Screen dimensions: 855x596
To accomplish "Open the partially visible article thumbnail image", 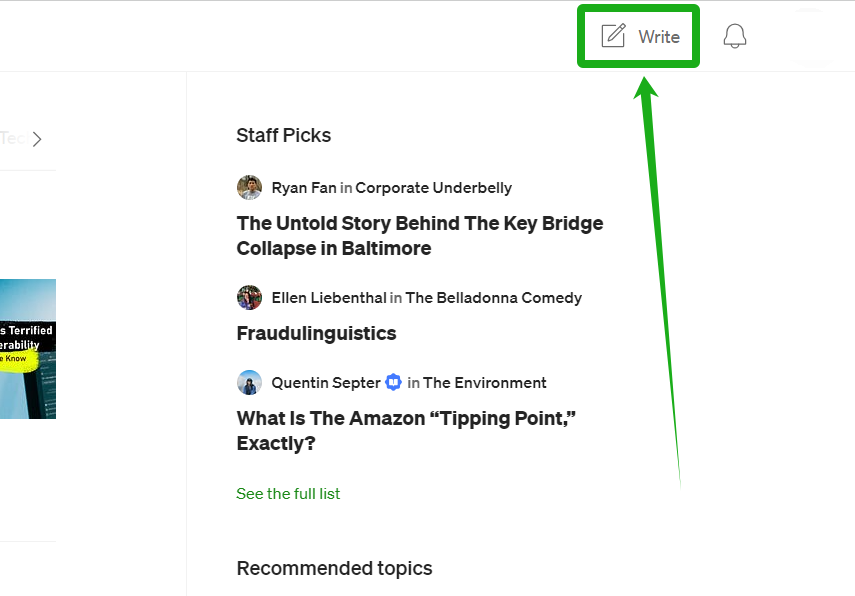I will pos(28,349).
